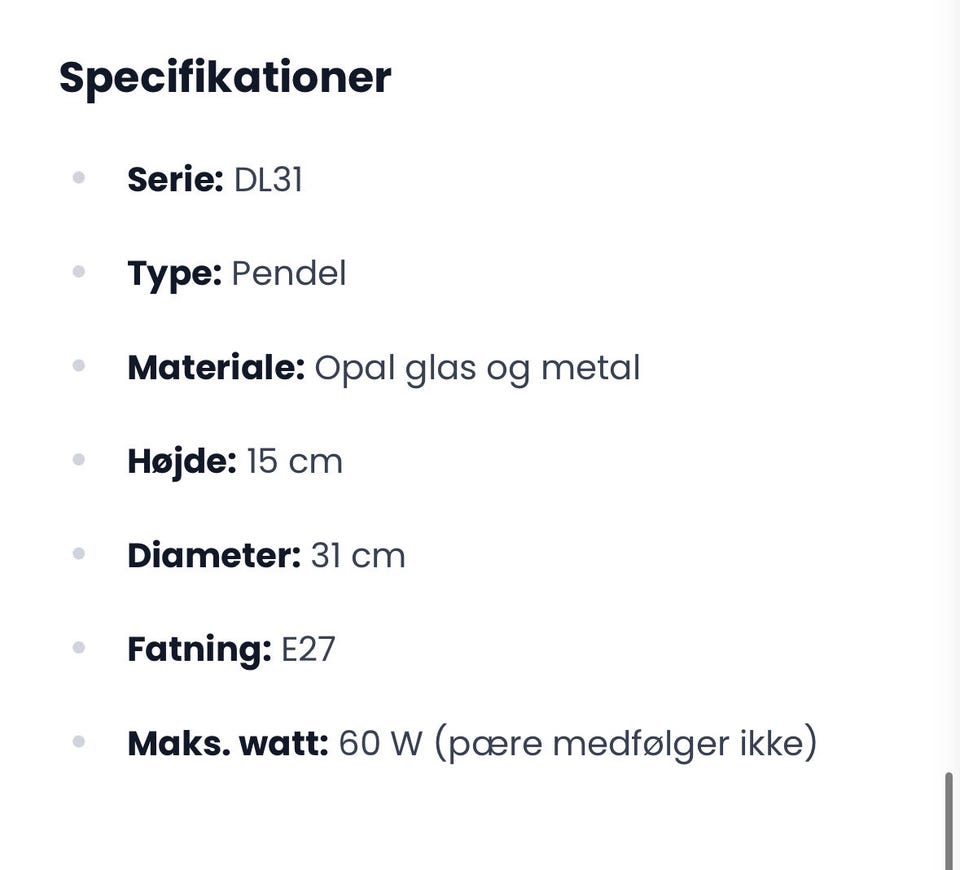Click the bold Højde label
960x870 pixels.
(x=182, y=462)
